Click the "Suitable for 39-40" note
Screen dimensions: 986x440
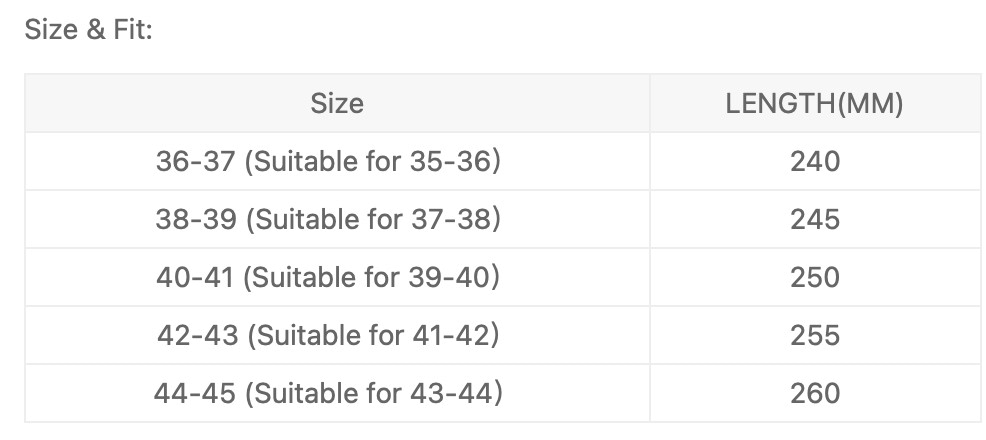coord(372,277)
